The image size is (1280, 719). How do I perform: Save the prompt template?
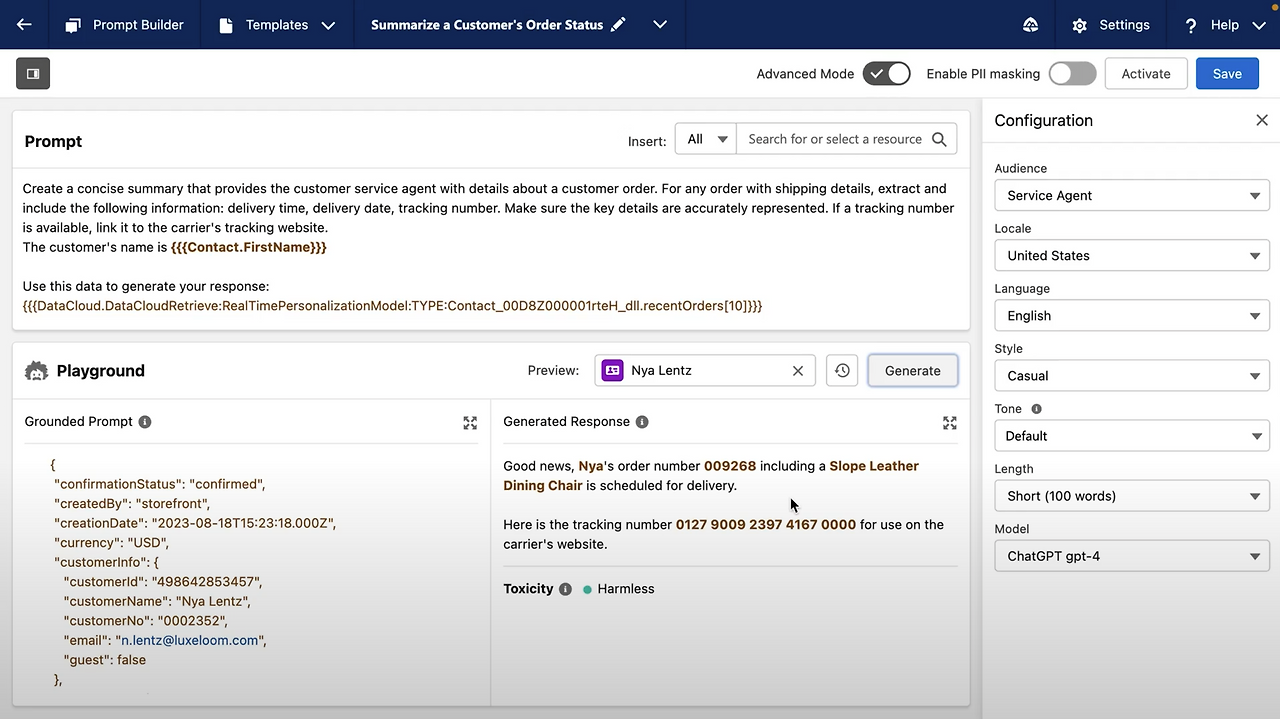1227,73
